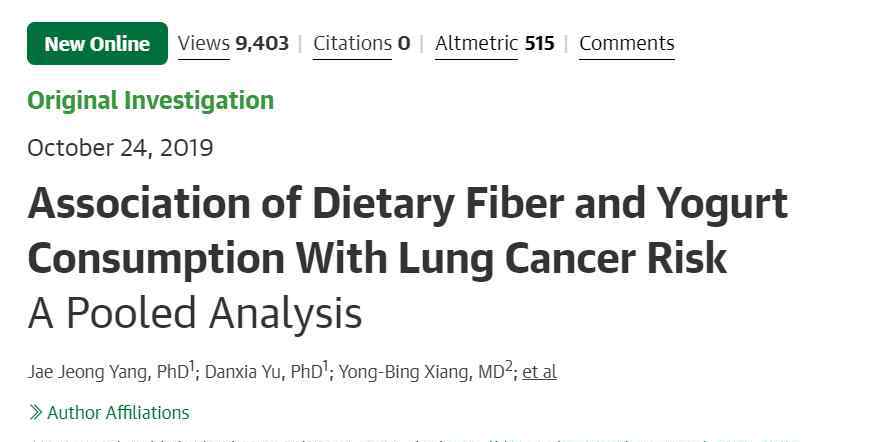Select author Danxia Yu, PhD
The width and height of the screenshot is (893, 442).
pos(264,373)
